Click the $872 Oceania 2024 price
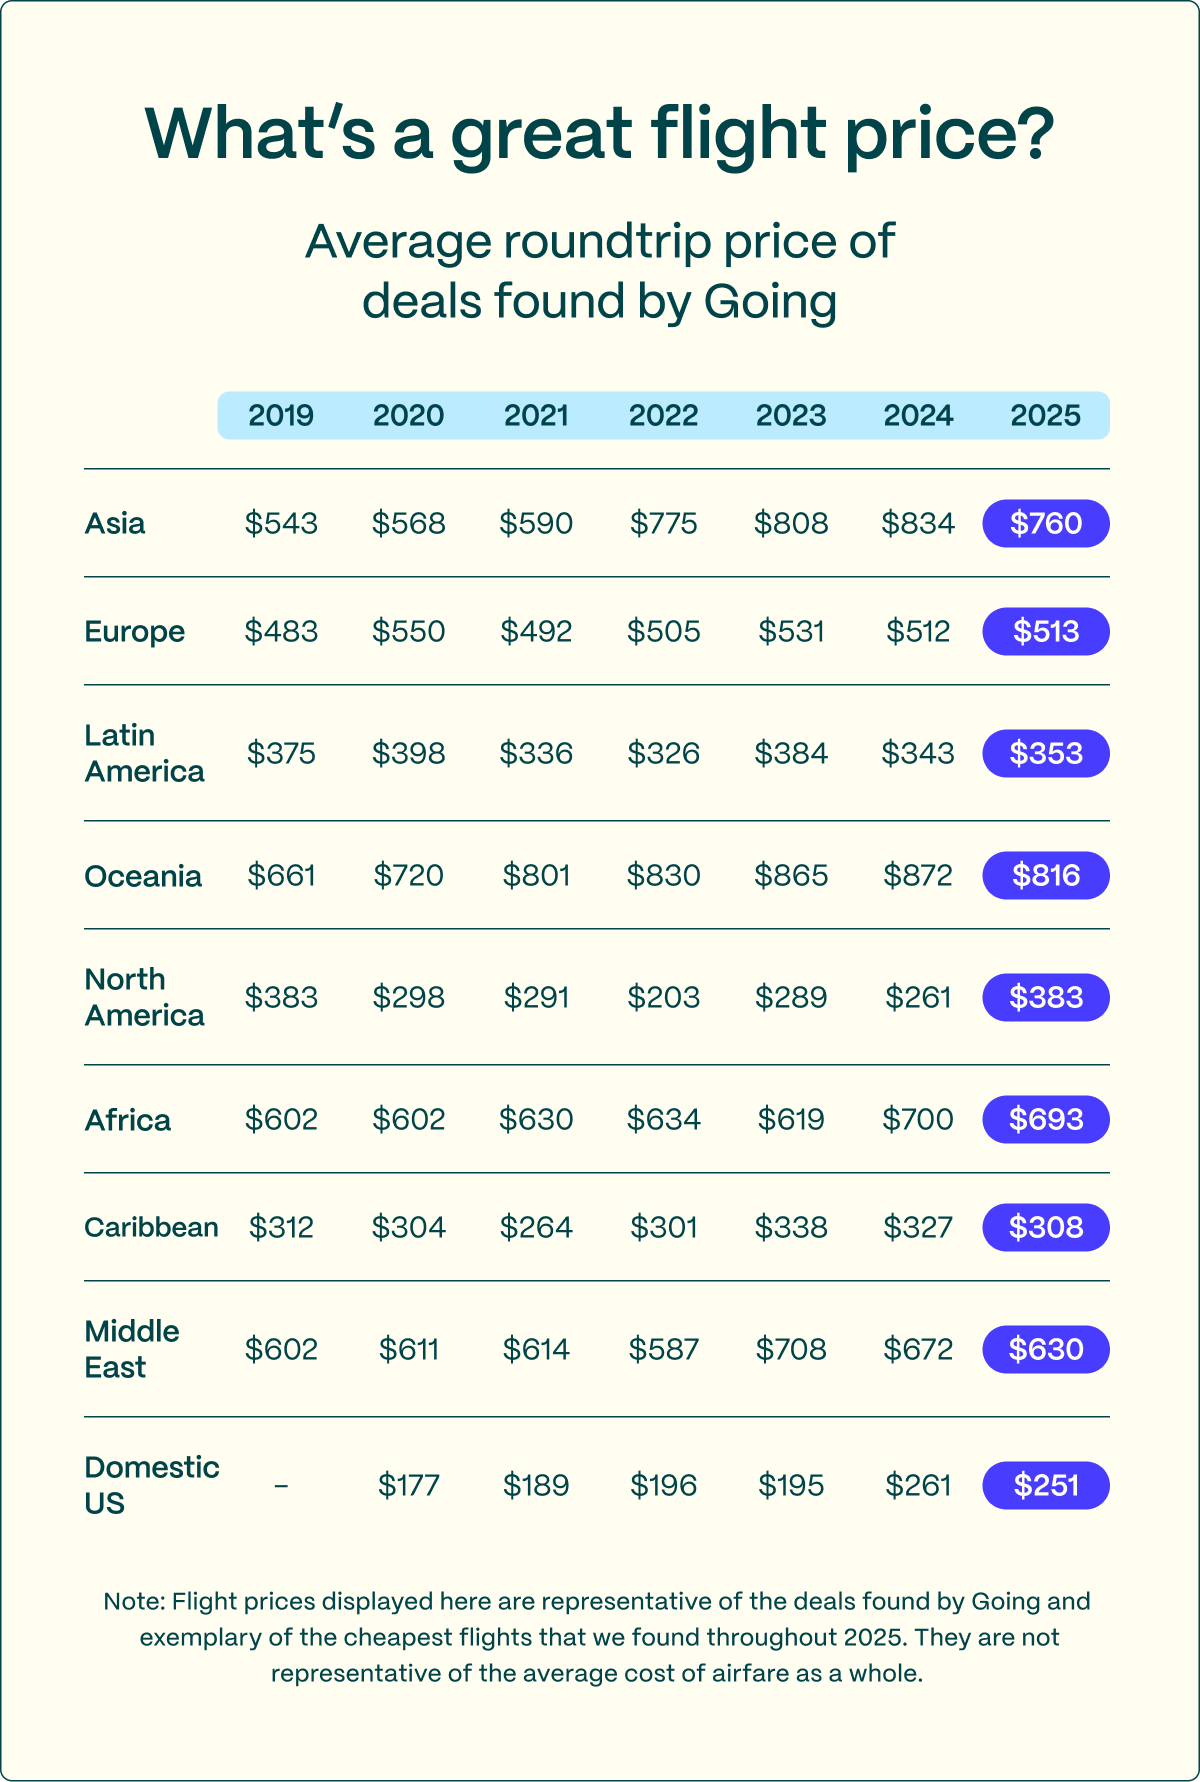The height and width of the screenshot is (1782, 1200). click(x=918, y=875)
